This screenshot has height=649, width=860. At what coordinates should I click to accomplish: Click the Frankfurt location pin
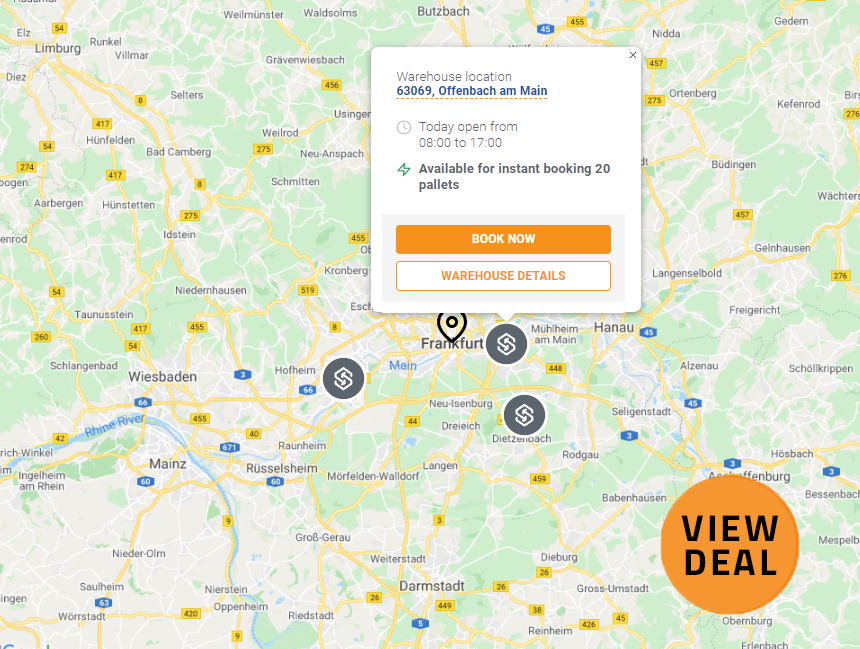[x=451, y=327]
